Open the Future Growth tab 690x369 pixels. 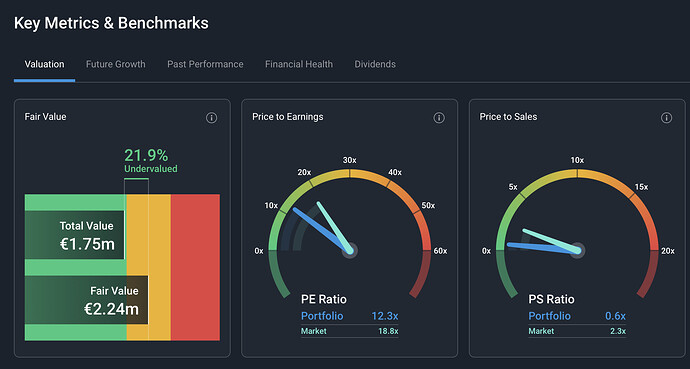coord(115,64)
